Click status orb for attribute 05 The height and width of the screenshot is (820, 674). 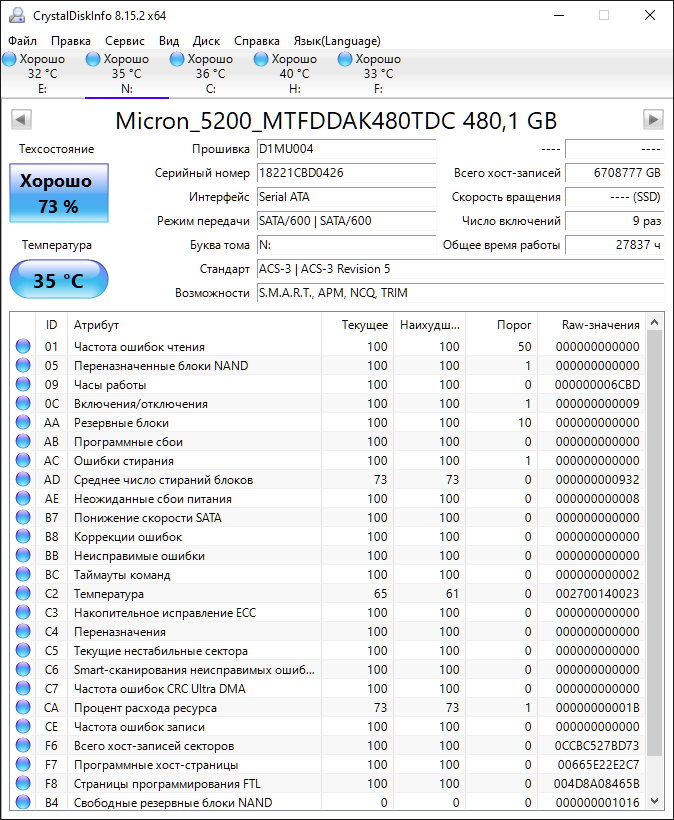point(23,365)
